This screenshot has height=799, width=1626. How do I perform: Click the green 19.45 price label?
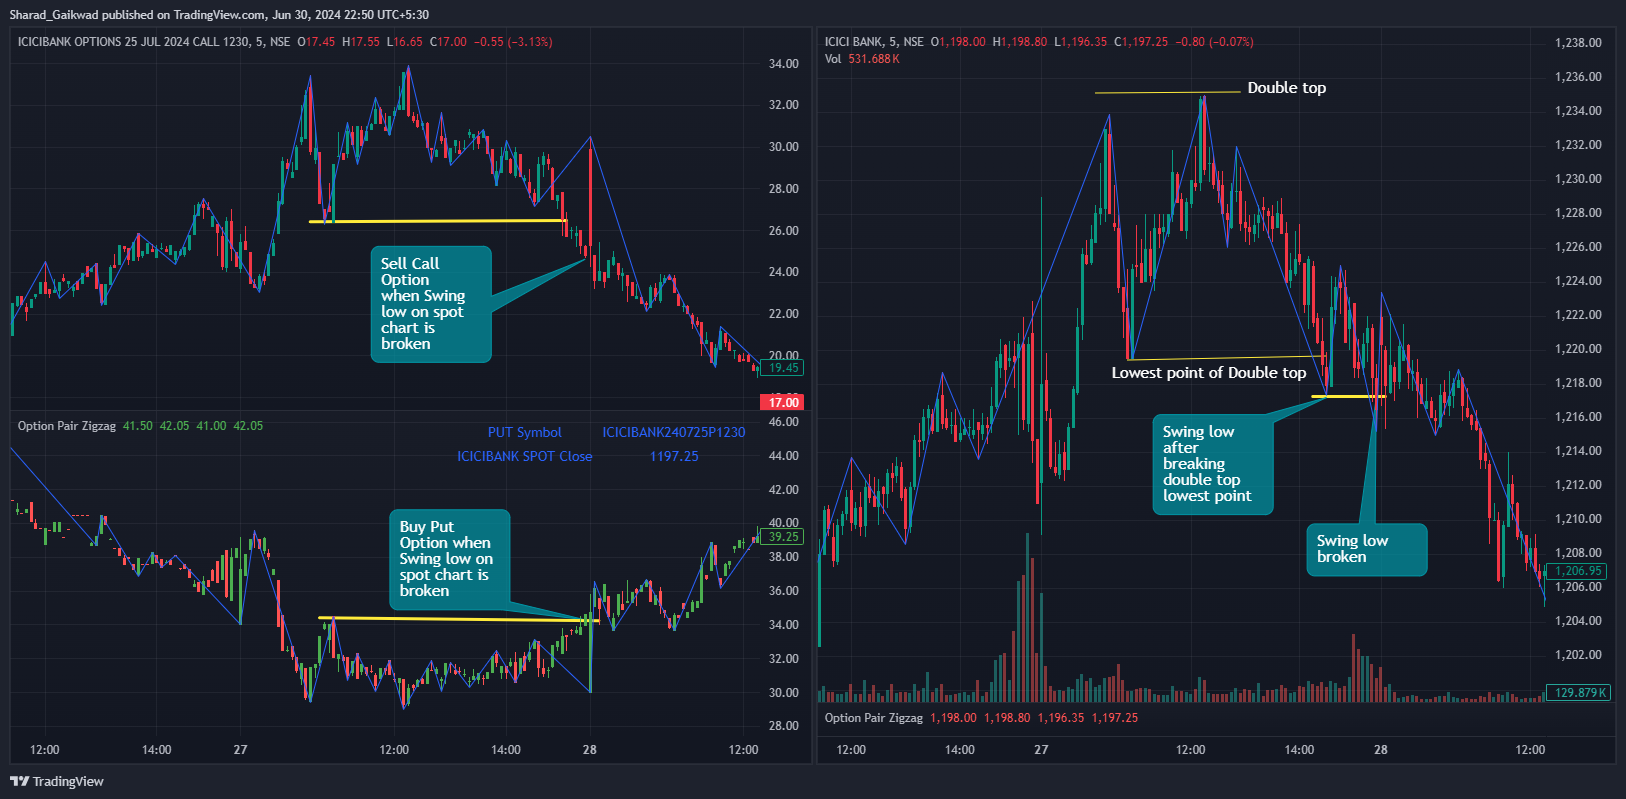783,368
